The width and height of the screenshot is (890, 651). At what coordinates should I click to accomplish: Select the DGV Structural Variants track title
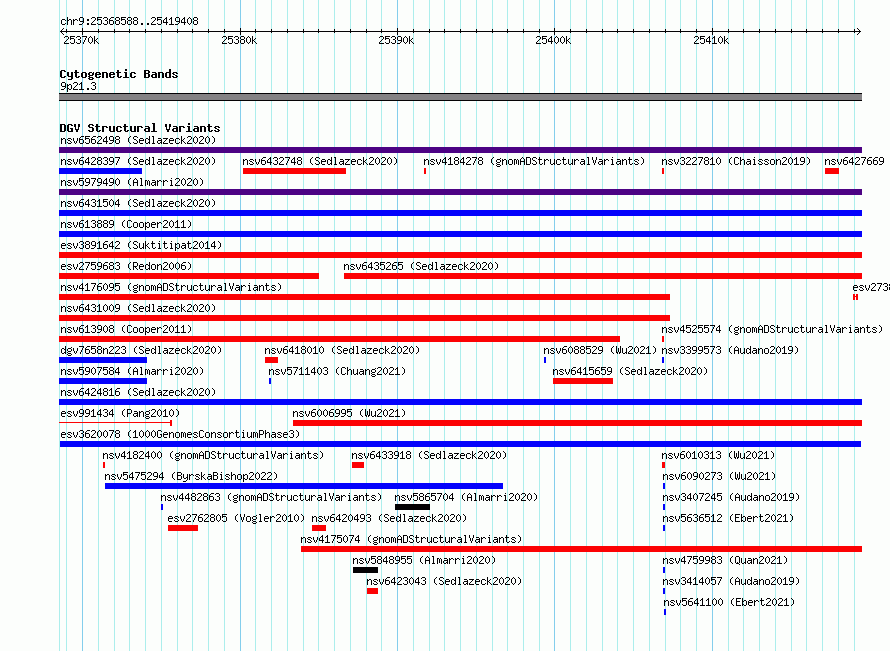point(140,128)
